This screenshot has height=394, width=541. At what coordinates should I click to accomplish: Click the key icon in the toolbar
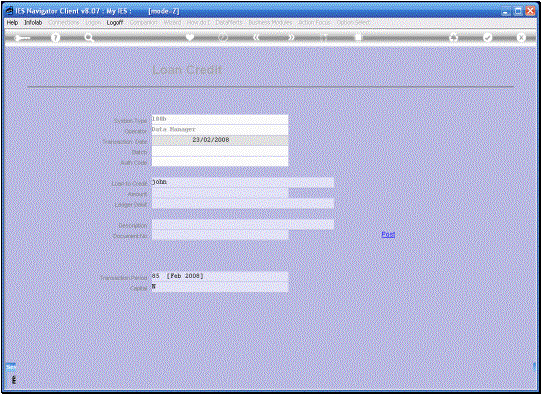[x=22, y=38]
